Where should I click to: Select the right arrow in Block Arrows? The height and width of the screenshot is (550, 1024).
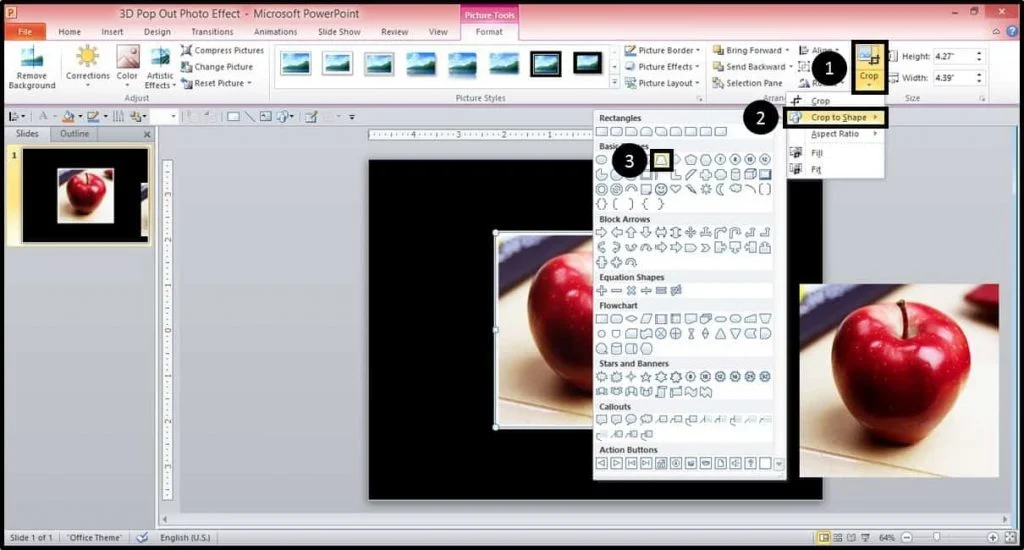point(601,233)
